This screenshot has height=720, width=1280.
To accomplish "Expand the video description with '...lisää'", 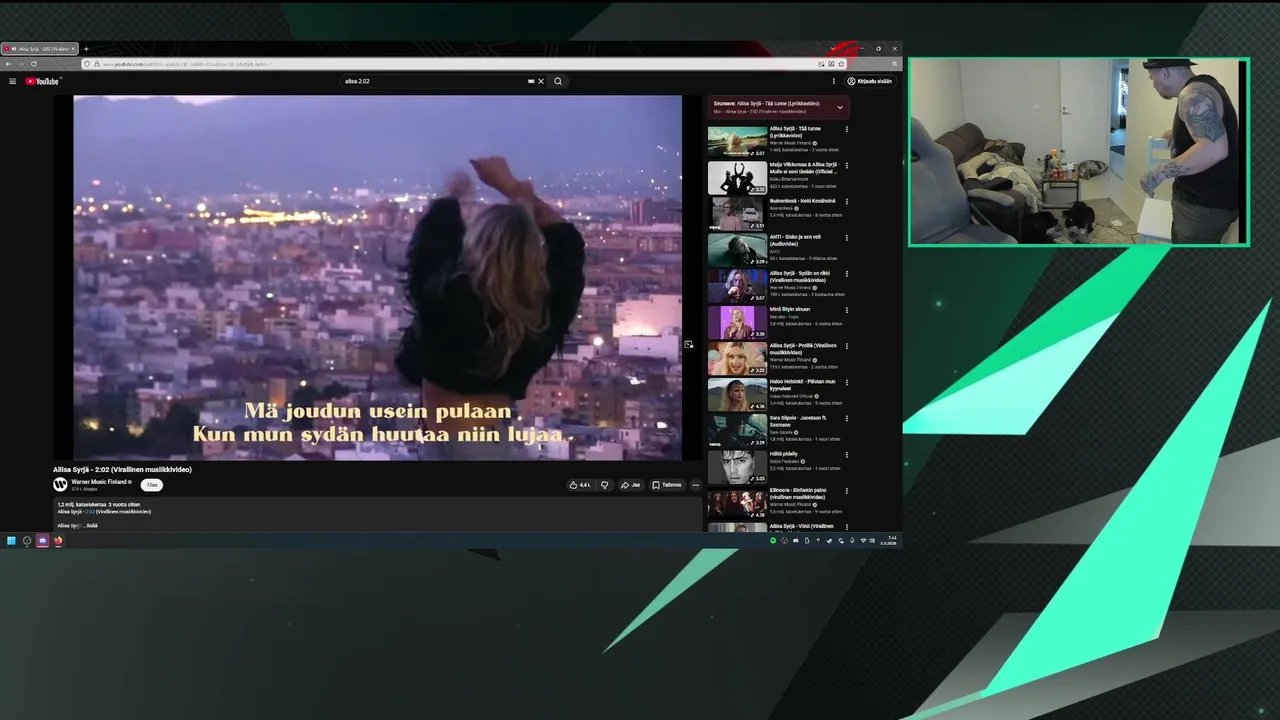I will 89,525.
